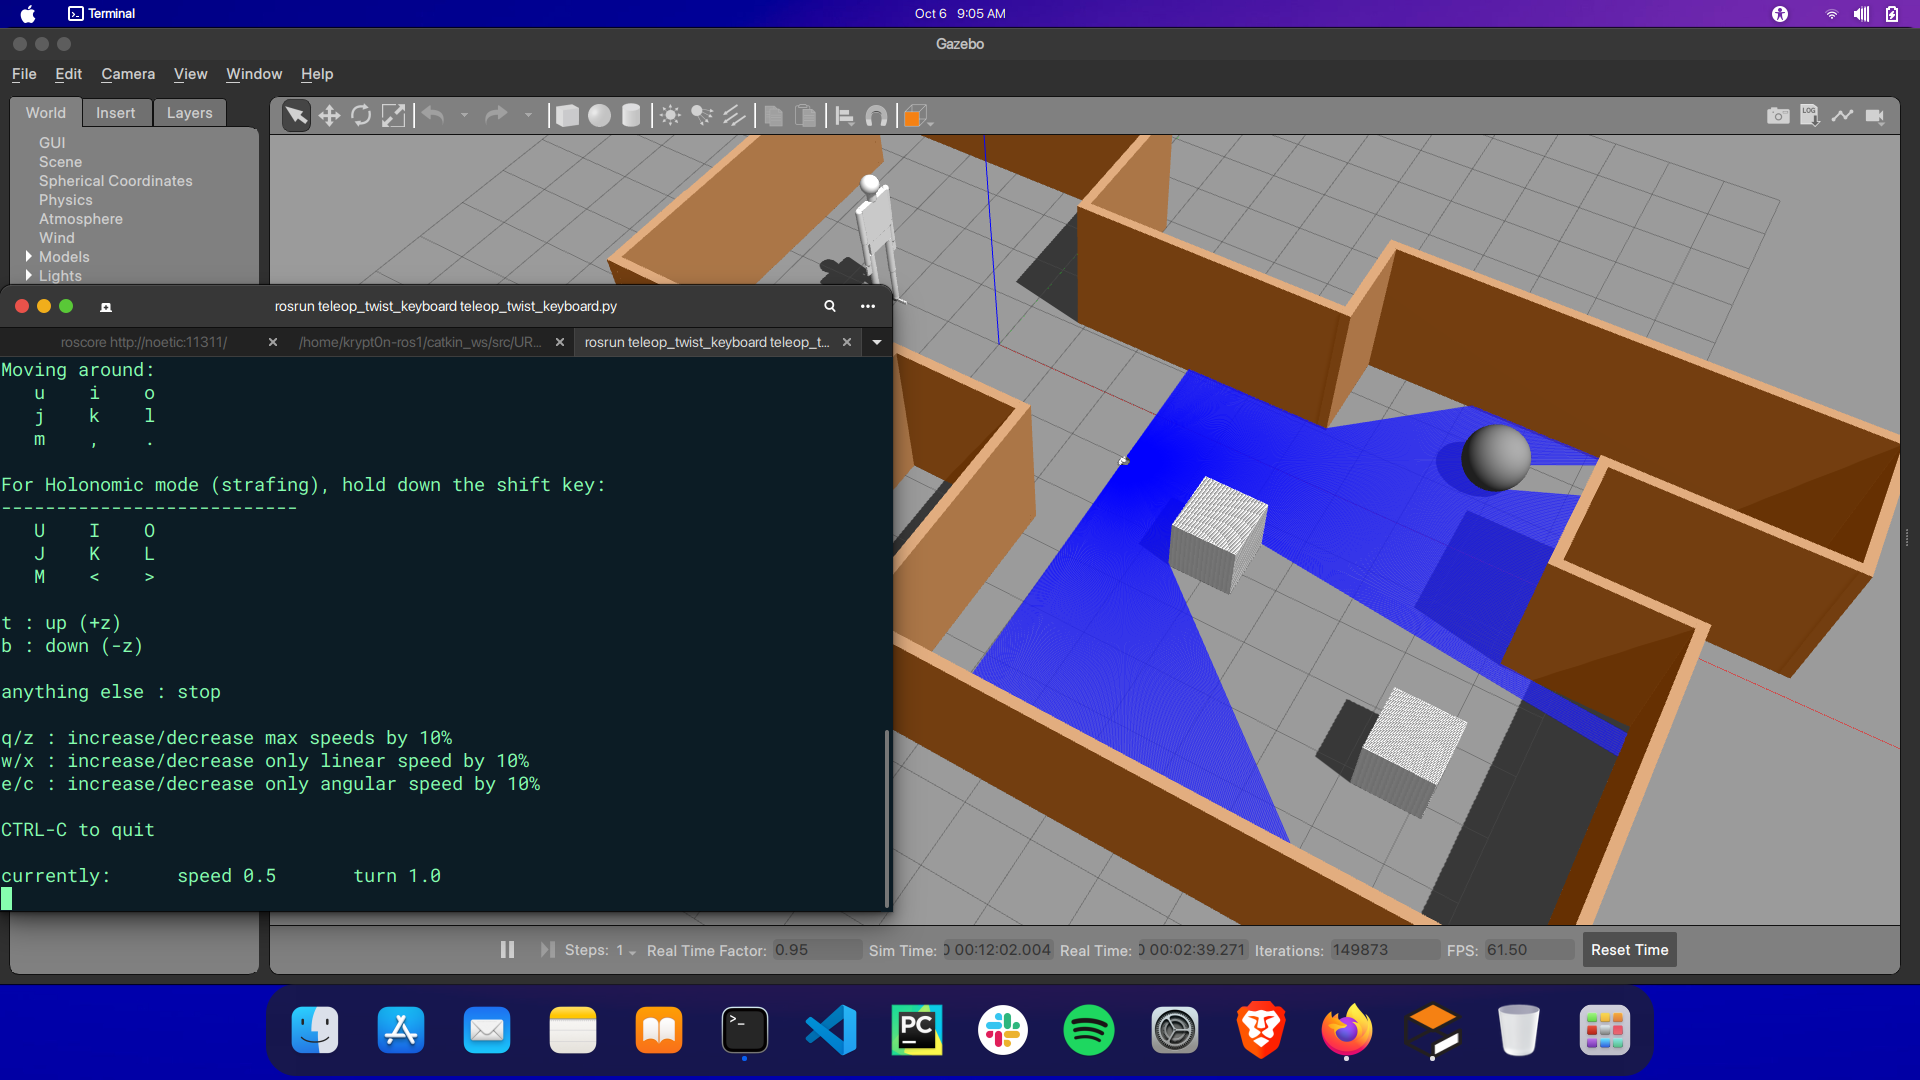Add a point light
This screenshot has height=1080, width=1920.
point(670,116)
